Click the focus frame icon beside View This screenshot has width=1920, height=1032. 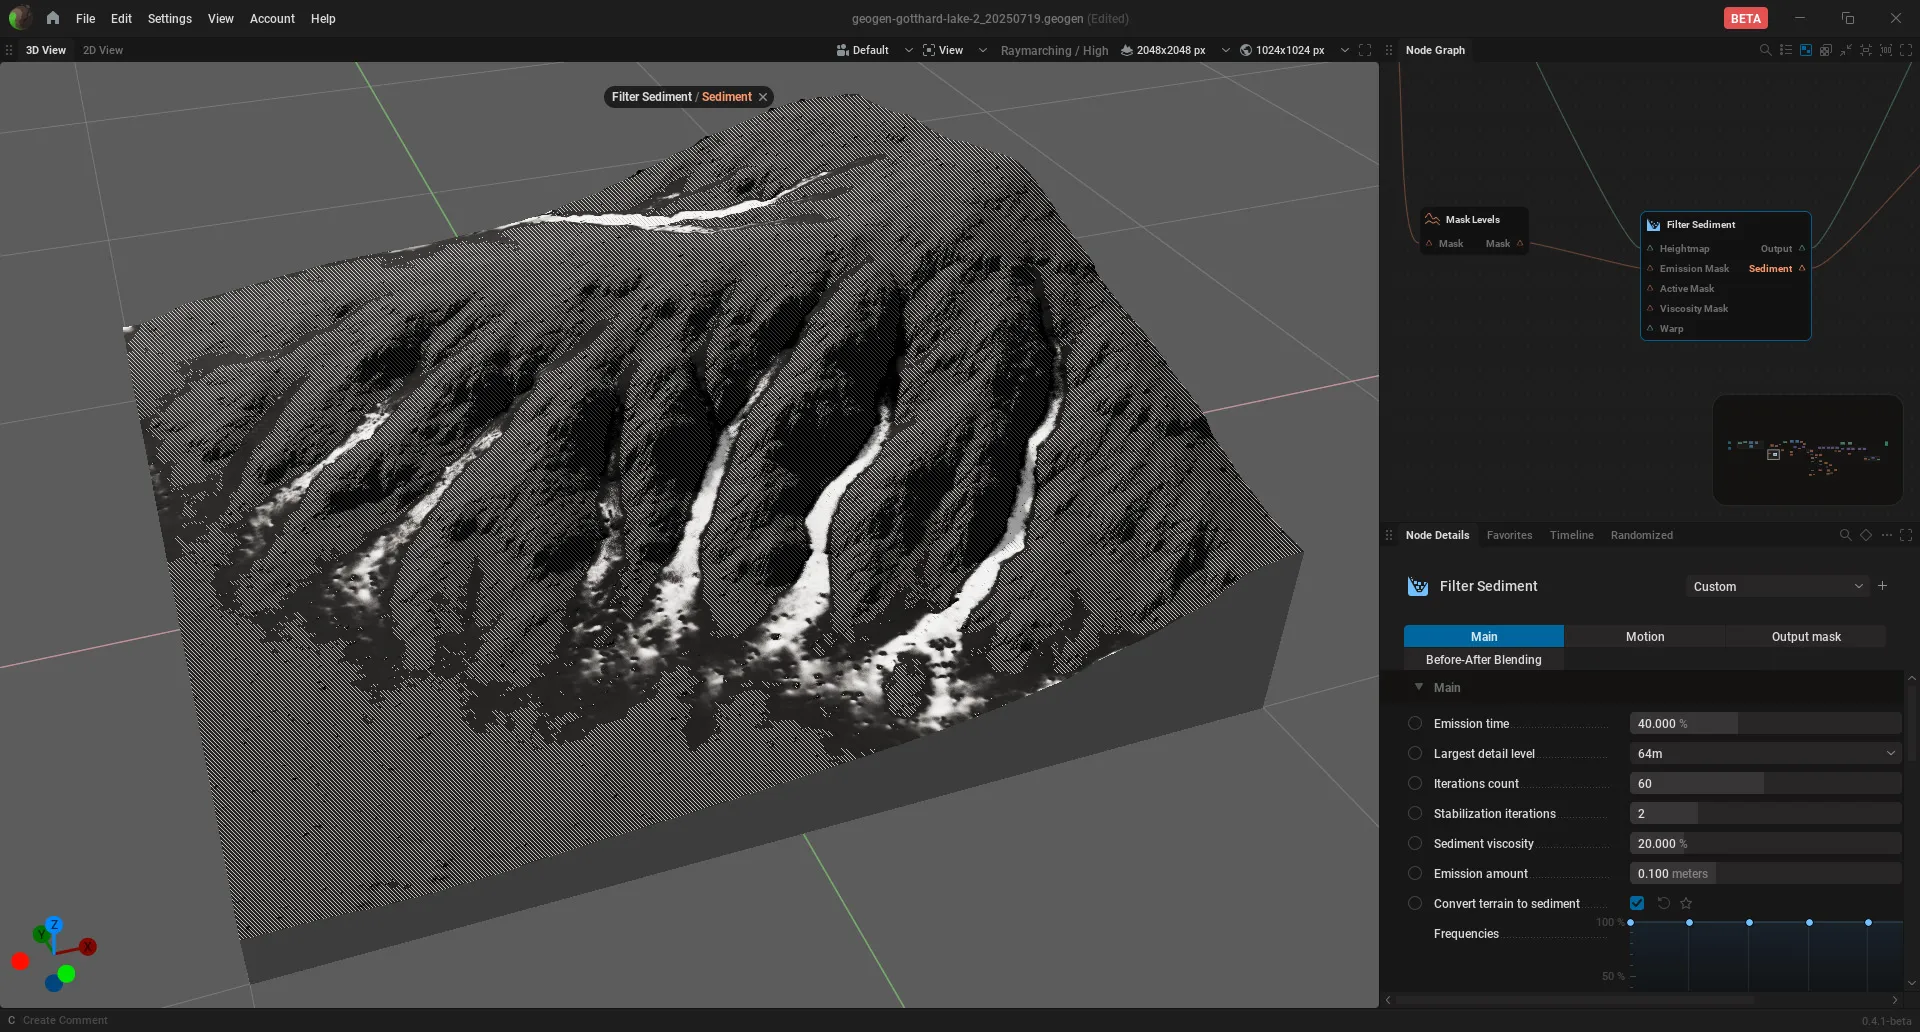coord(929,50)
